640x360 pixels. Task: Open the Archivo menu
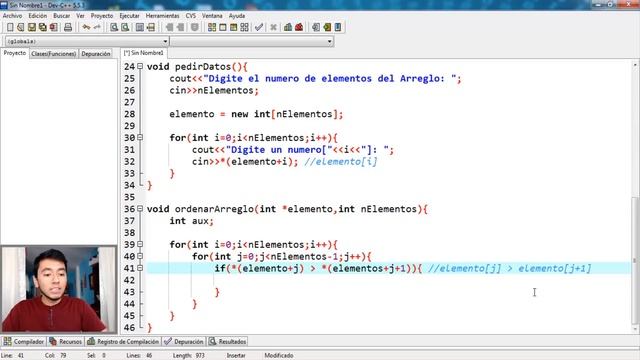click(12, 16)
